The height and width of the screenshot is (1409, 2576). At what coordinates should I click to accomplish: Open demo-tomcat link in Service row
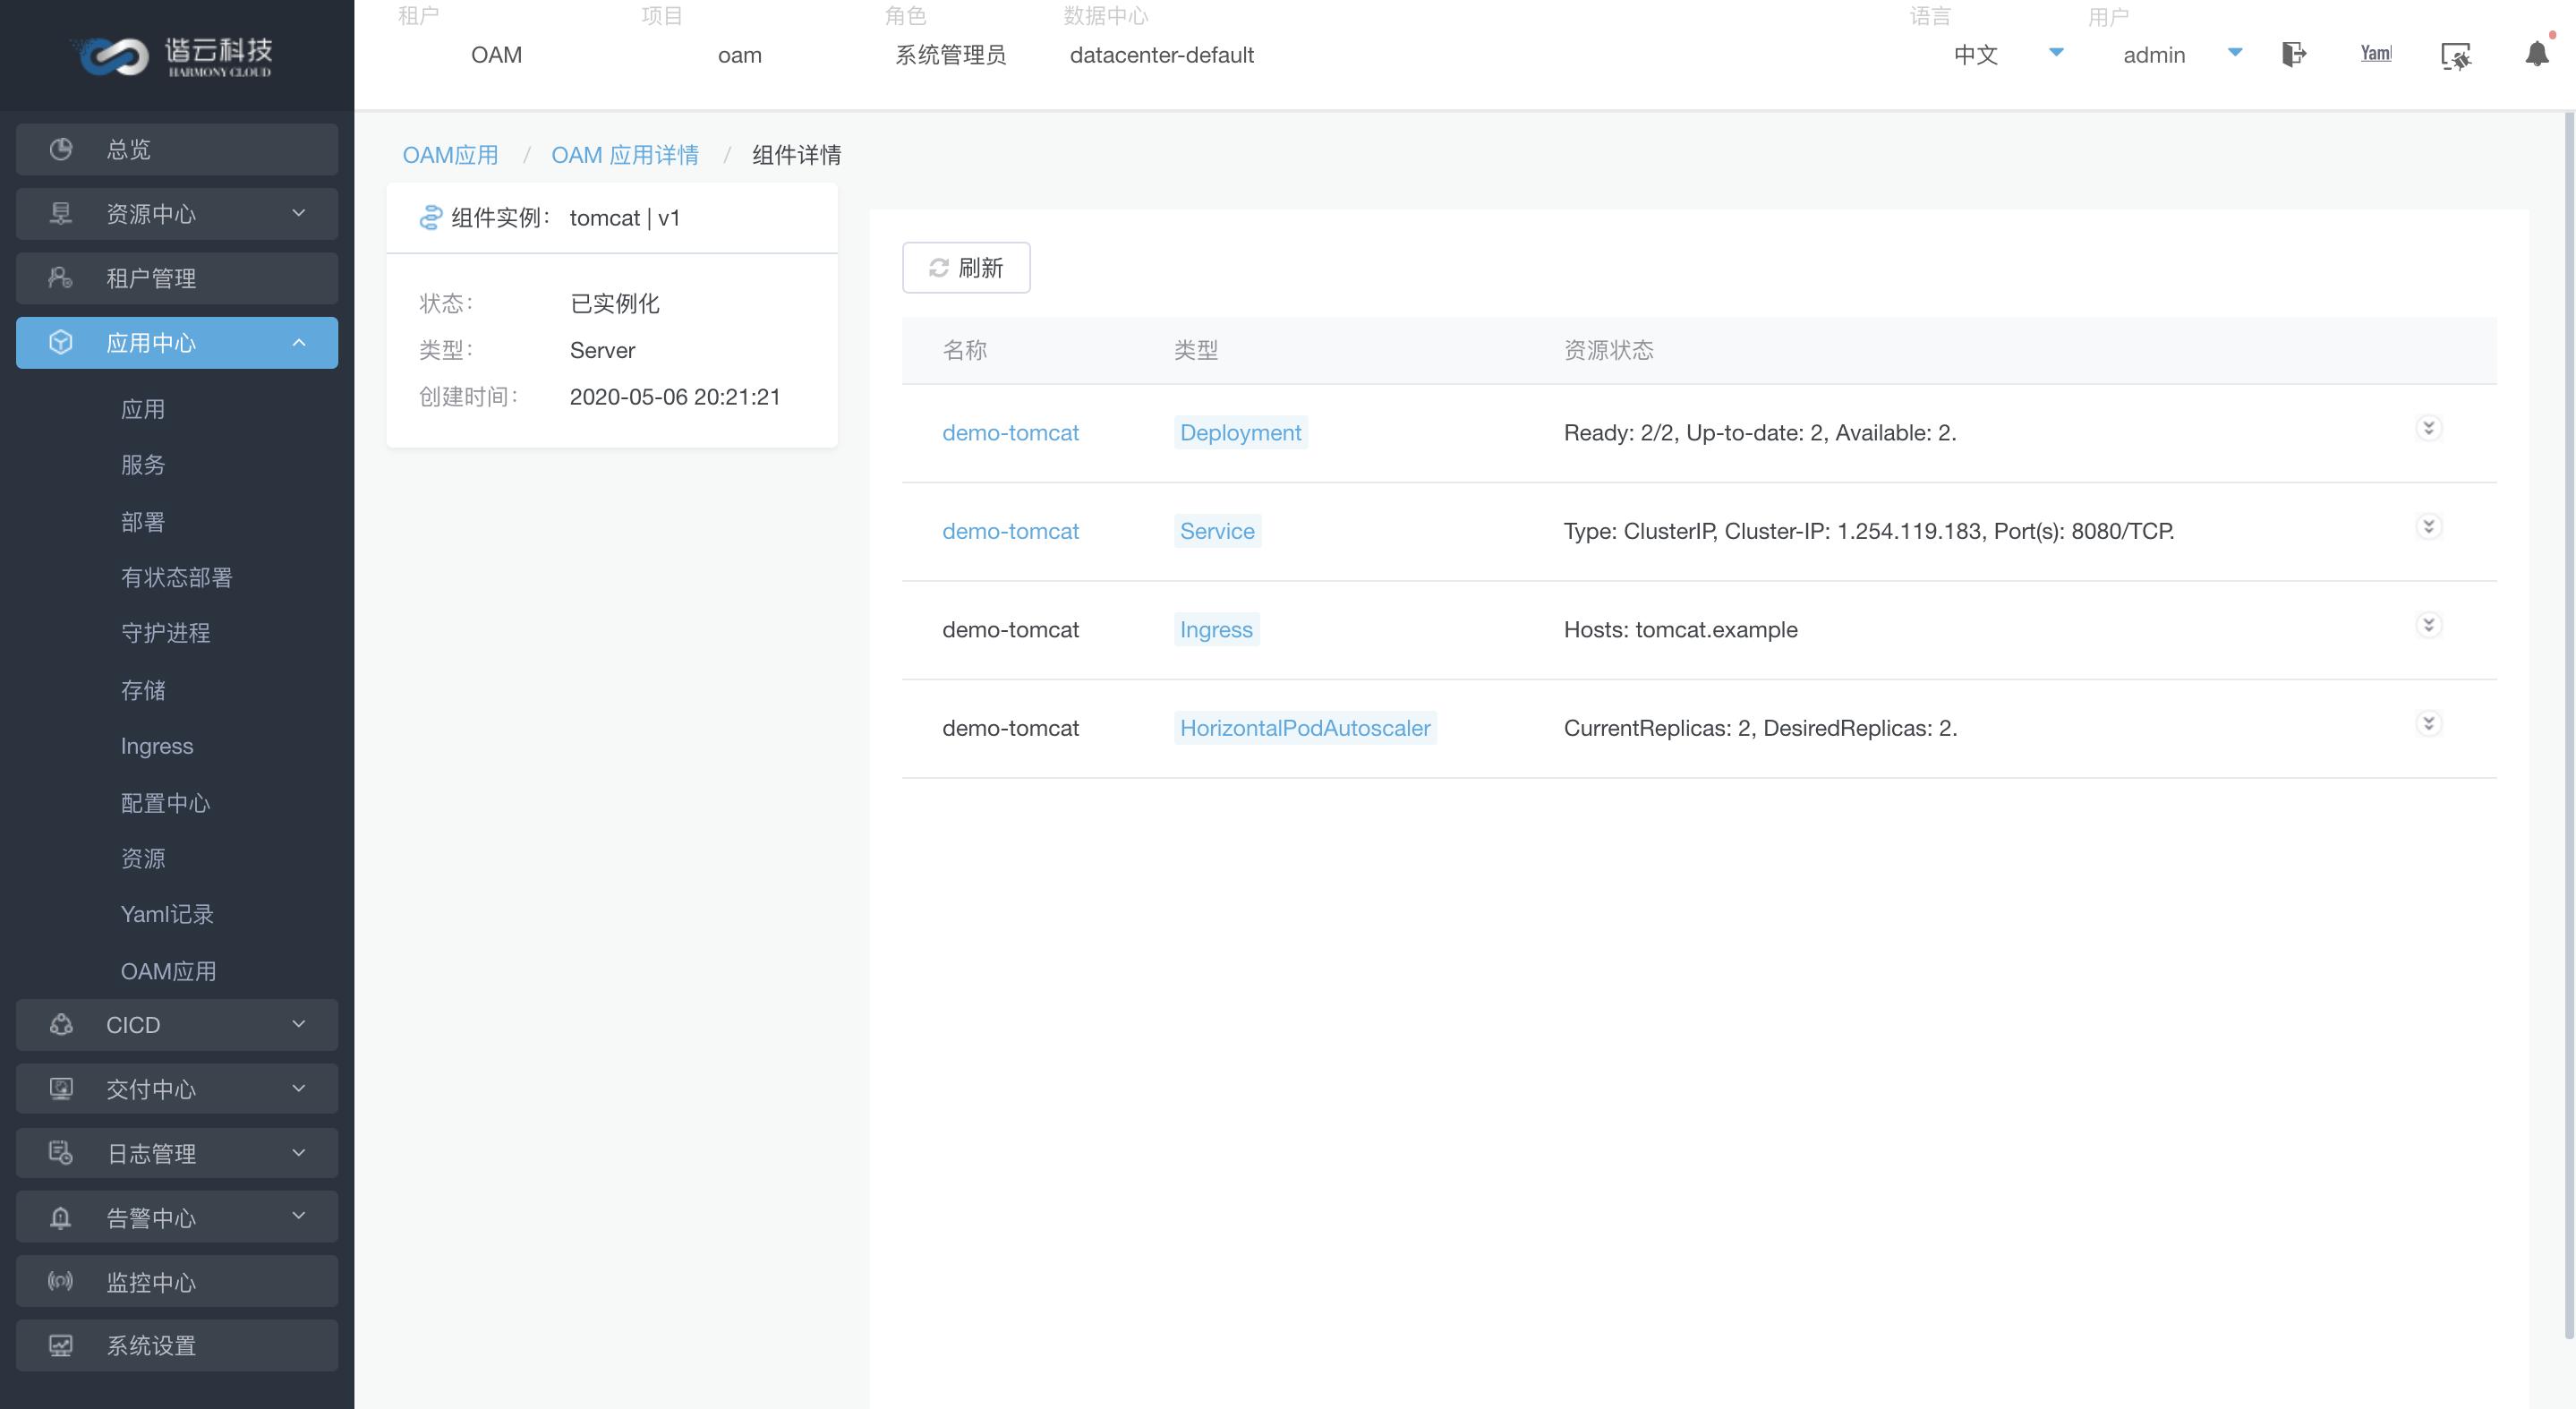coord(1010,531)
